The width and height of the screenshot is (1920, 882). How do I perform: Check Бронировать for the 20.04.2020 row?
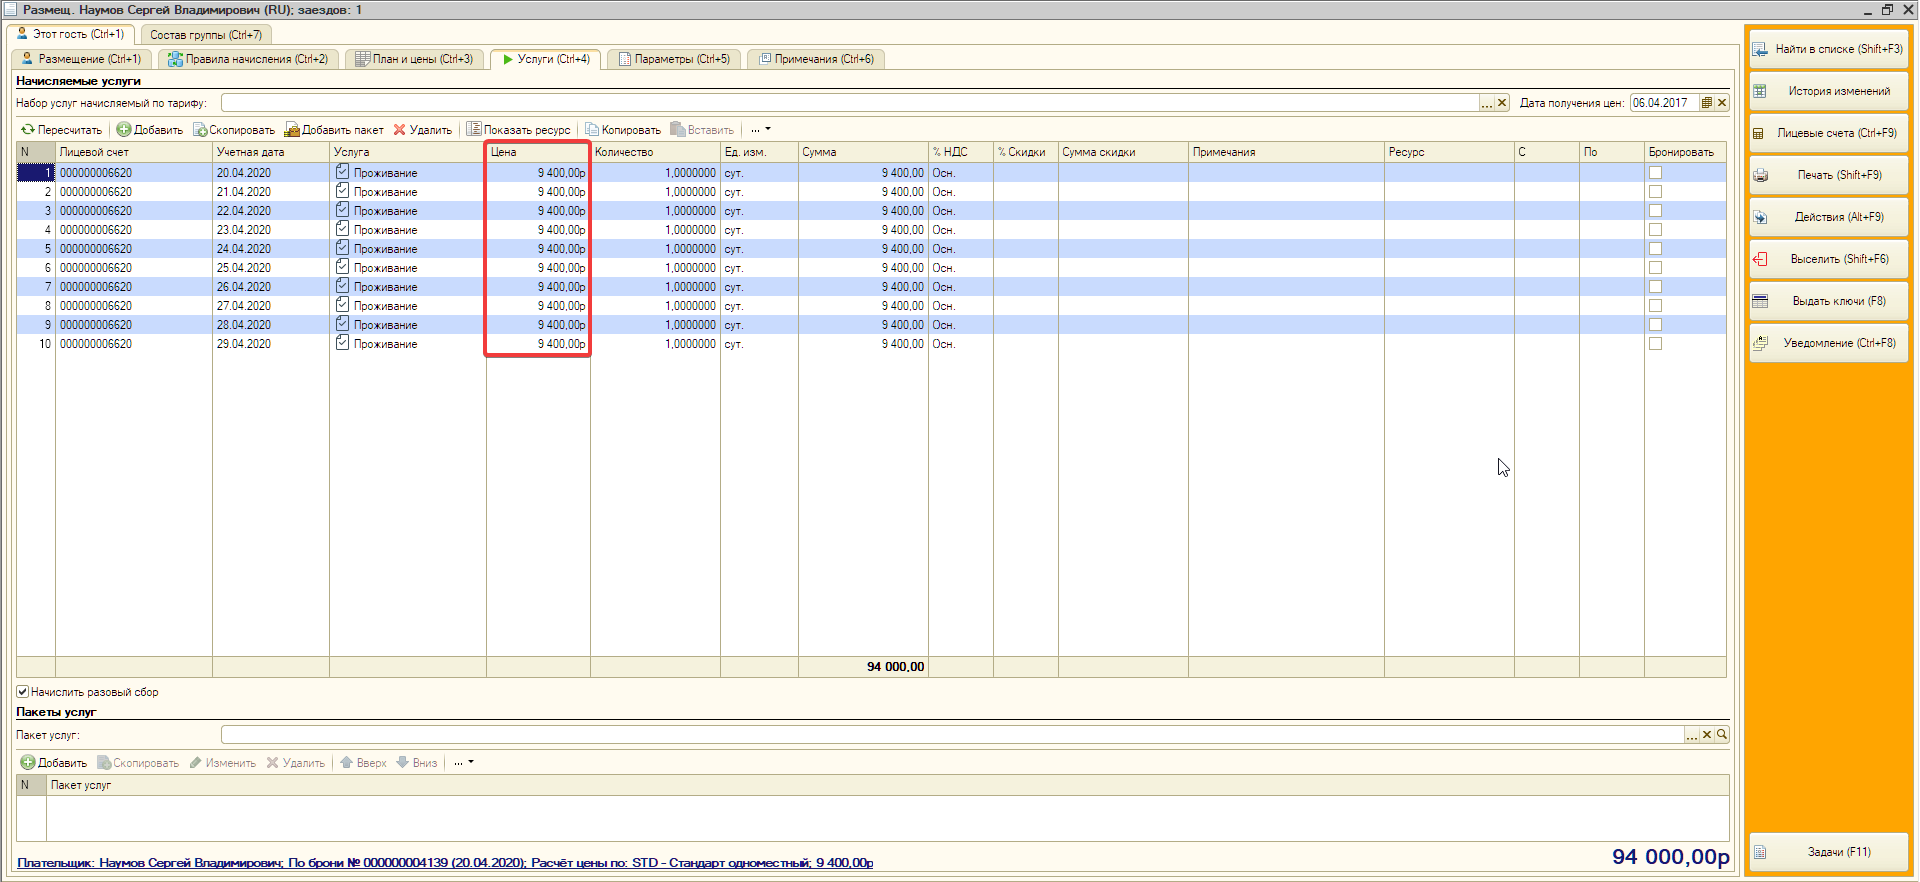(x=1655, y=173)
